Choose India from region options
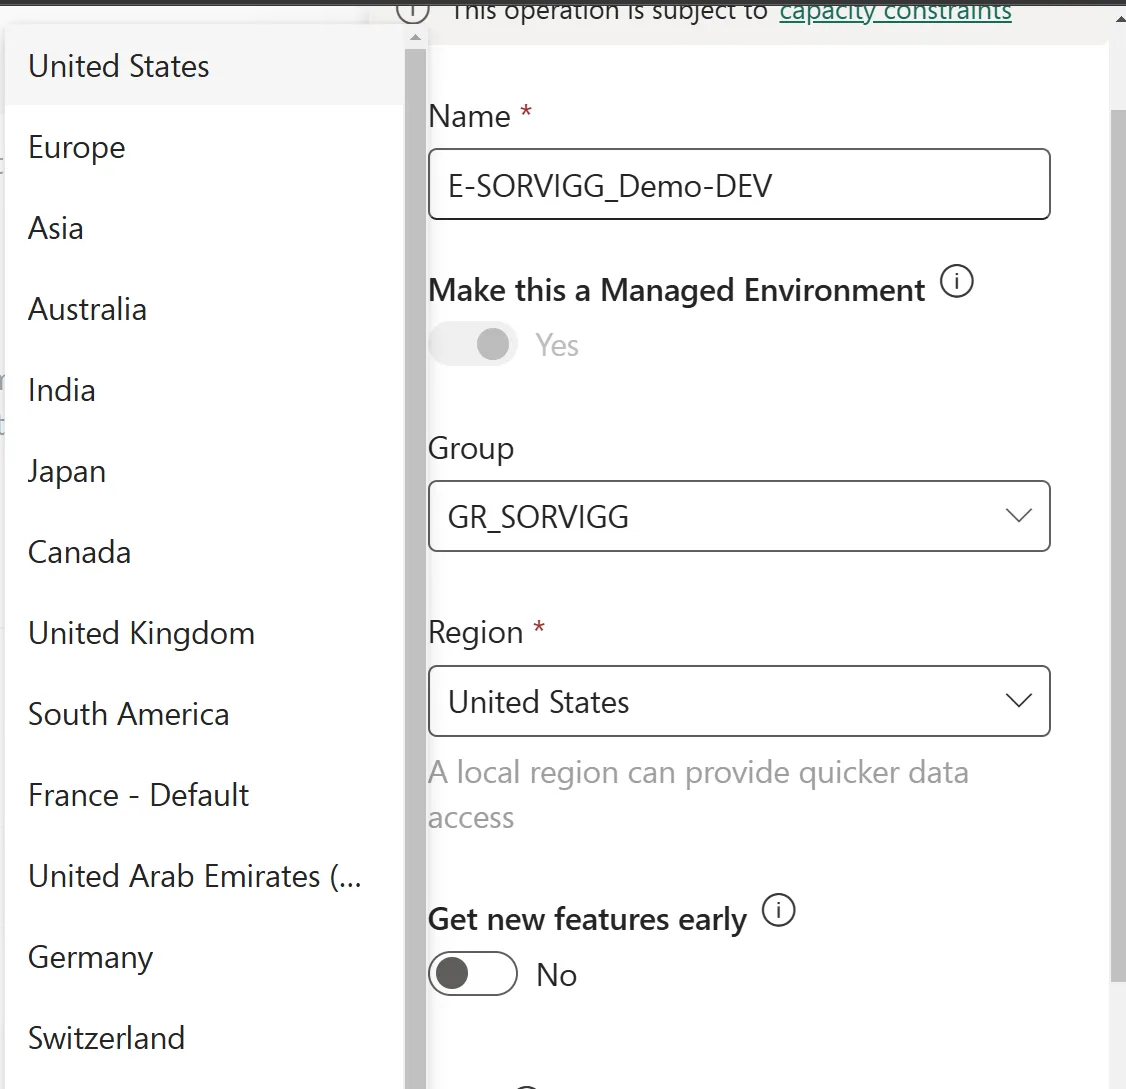The image size is (1126, 1089). click(x=204, y=390)
